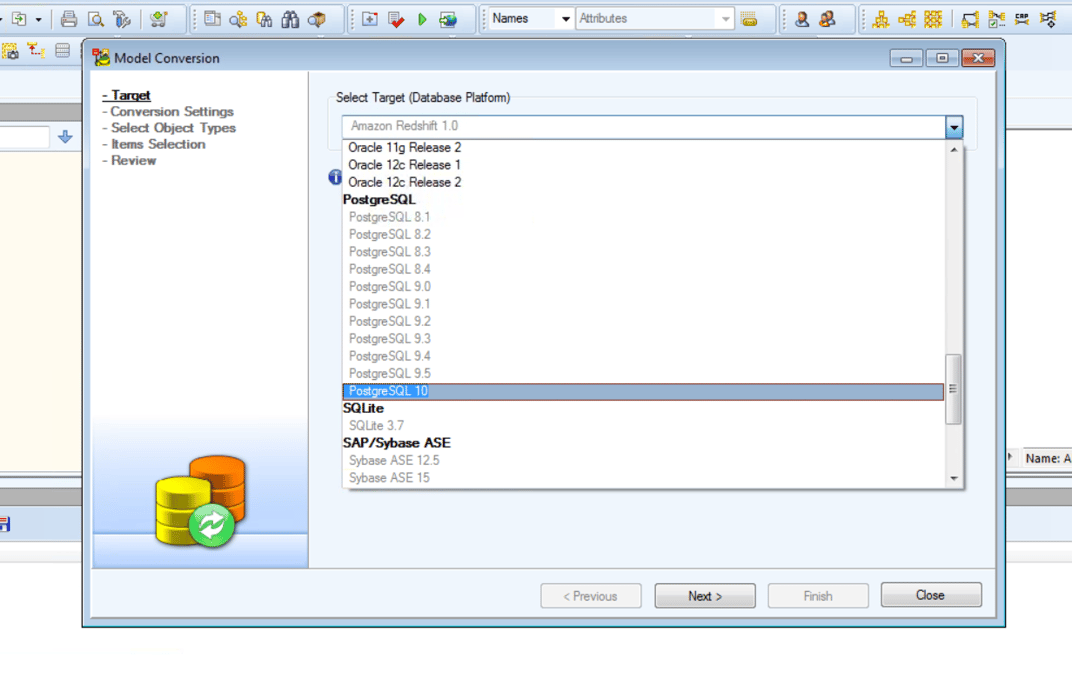Click the diagram icon with green checkbox
Viewport: 1072px width, 678px height.
[x=996, y=19]
